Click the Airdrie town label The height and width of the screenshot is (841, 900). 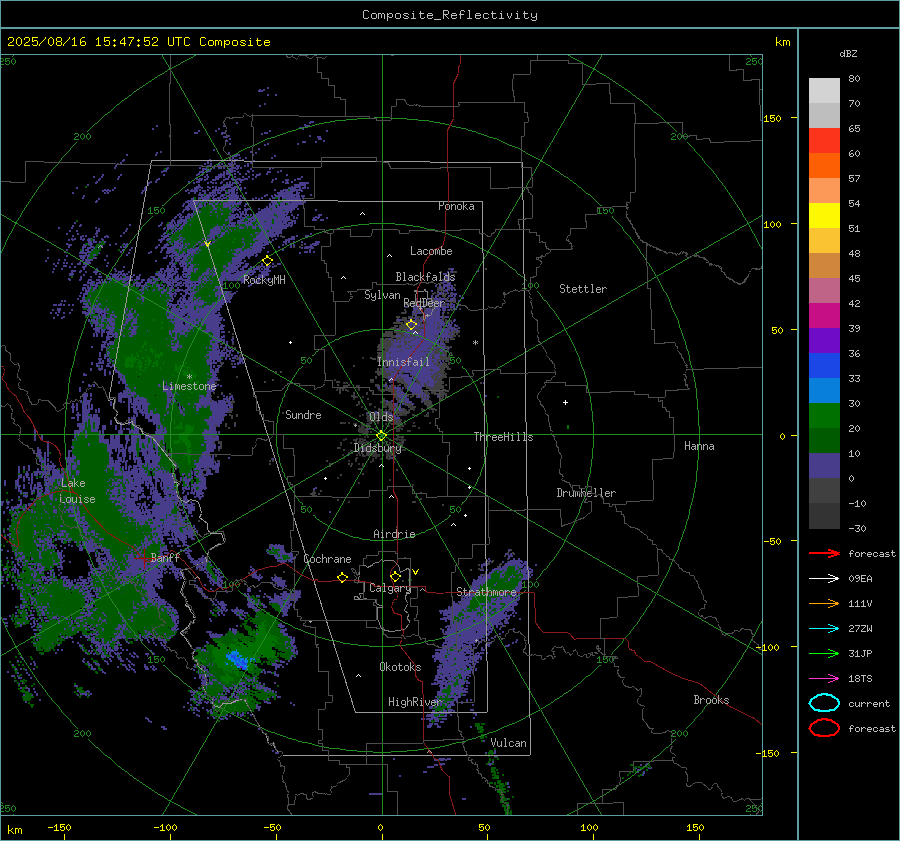point(394,534)
